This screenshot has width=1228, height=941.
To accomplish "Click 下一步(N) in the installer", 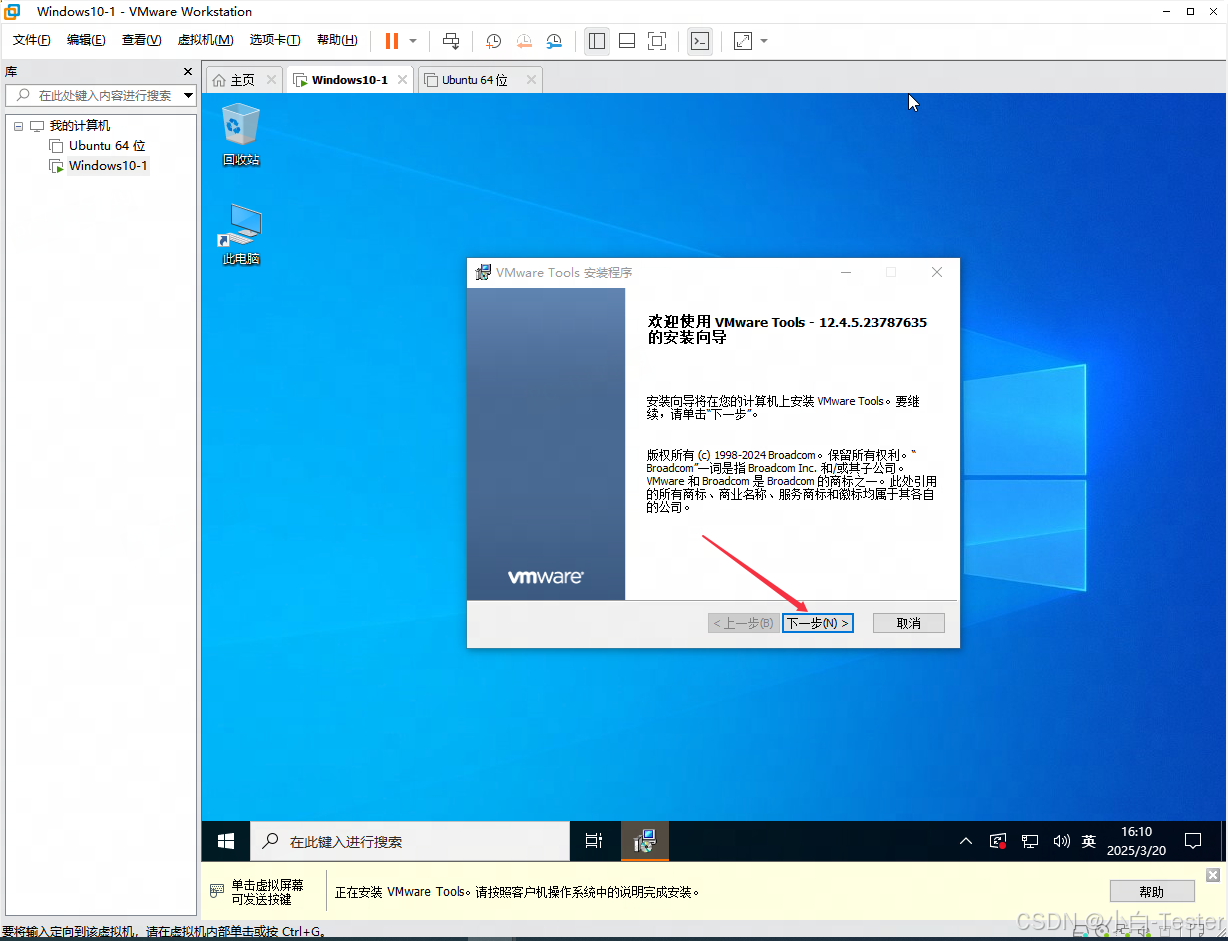I will click(817, 623).
